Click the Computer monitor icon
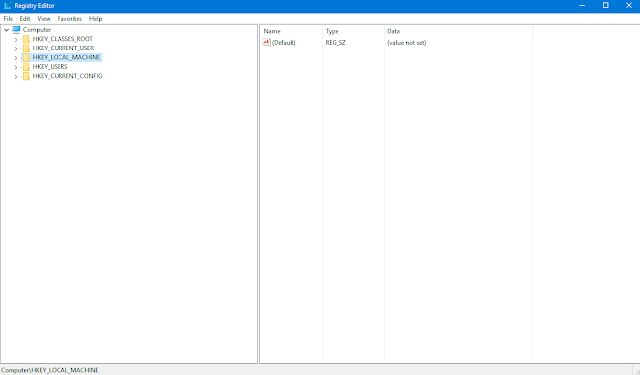Image resolution: width=640 pixels, height=375 pixels. (16, 29)
